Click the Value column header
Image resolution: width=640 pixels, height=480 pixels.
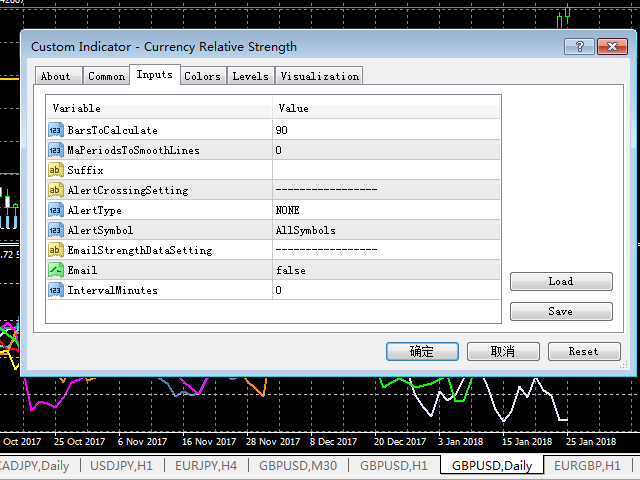click(386, 108)
